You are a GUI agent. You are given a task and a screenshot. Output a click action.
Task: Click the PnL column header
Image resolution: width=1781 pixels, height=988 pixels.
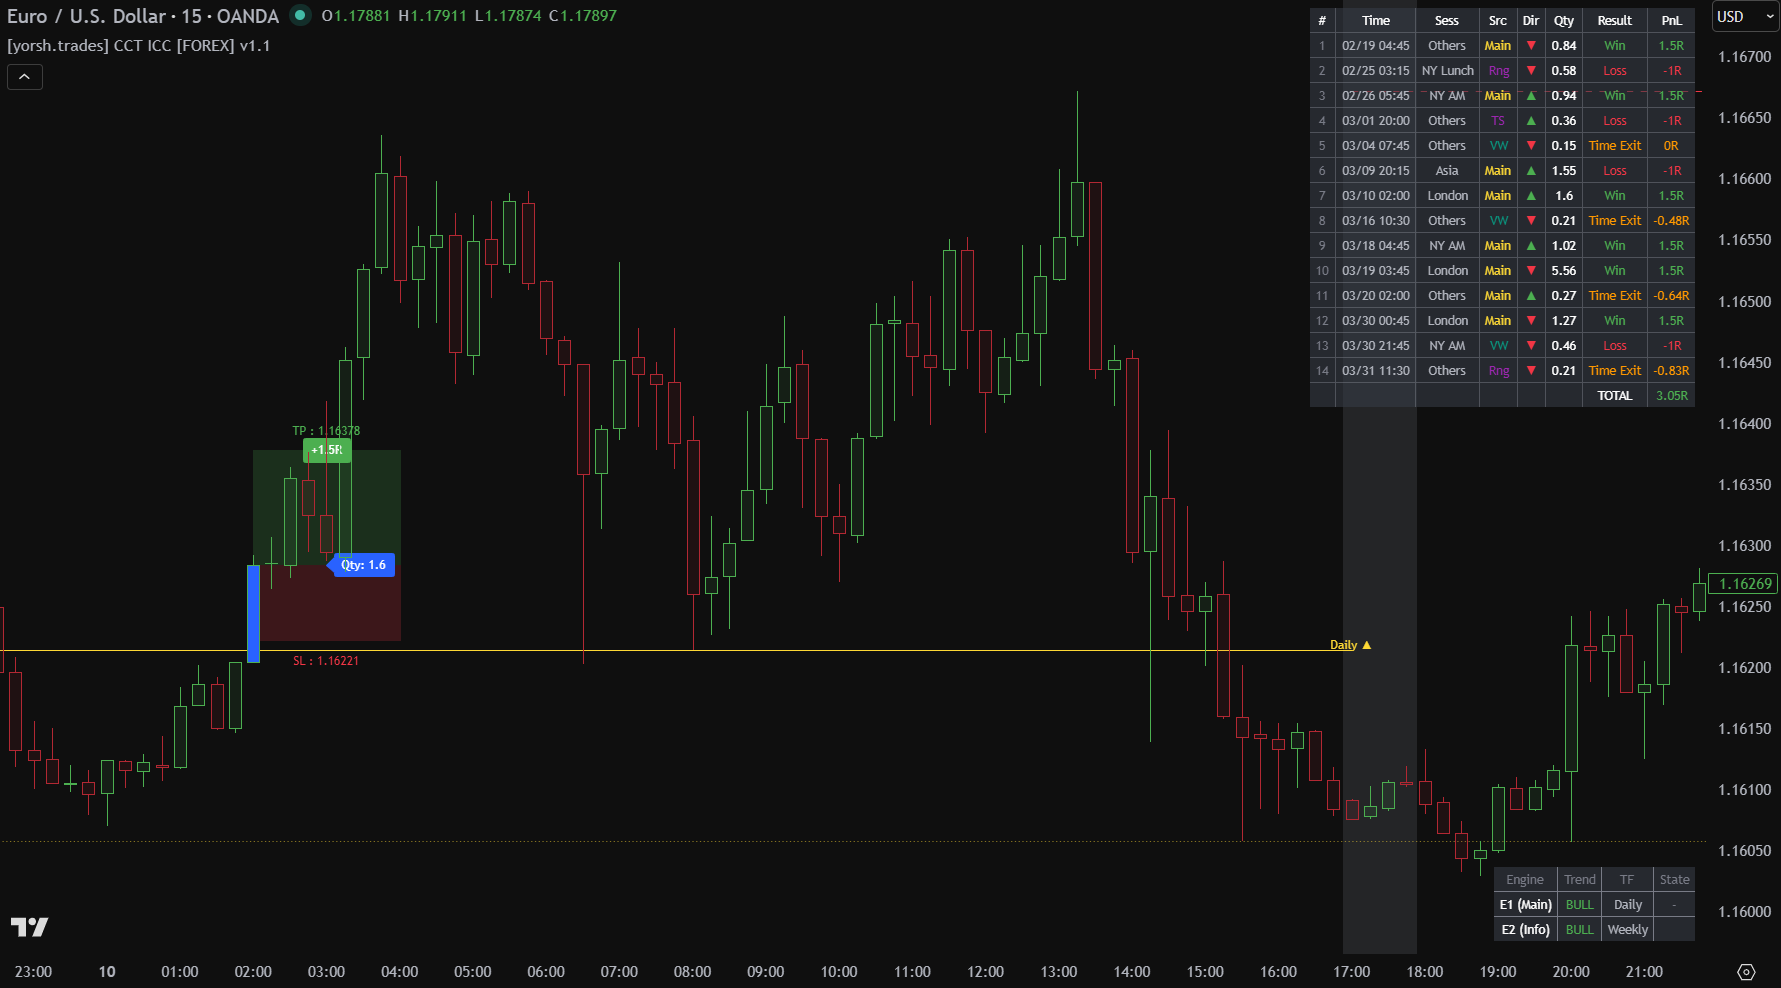pyautogui.click(x=1671, y=21)
